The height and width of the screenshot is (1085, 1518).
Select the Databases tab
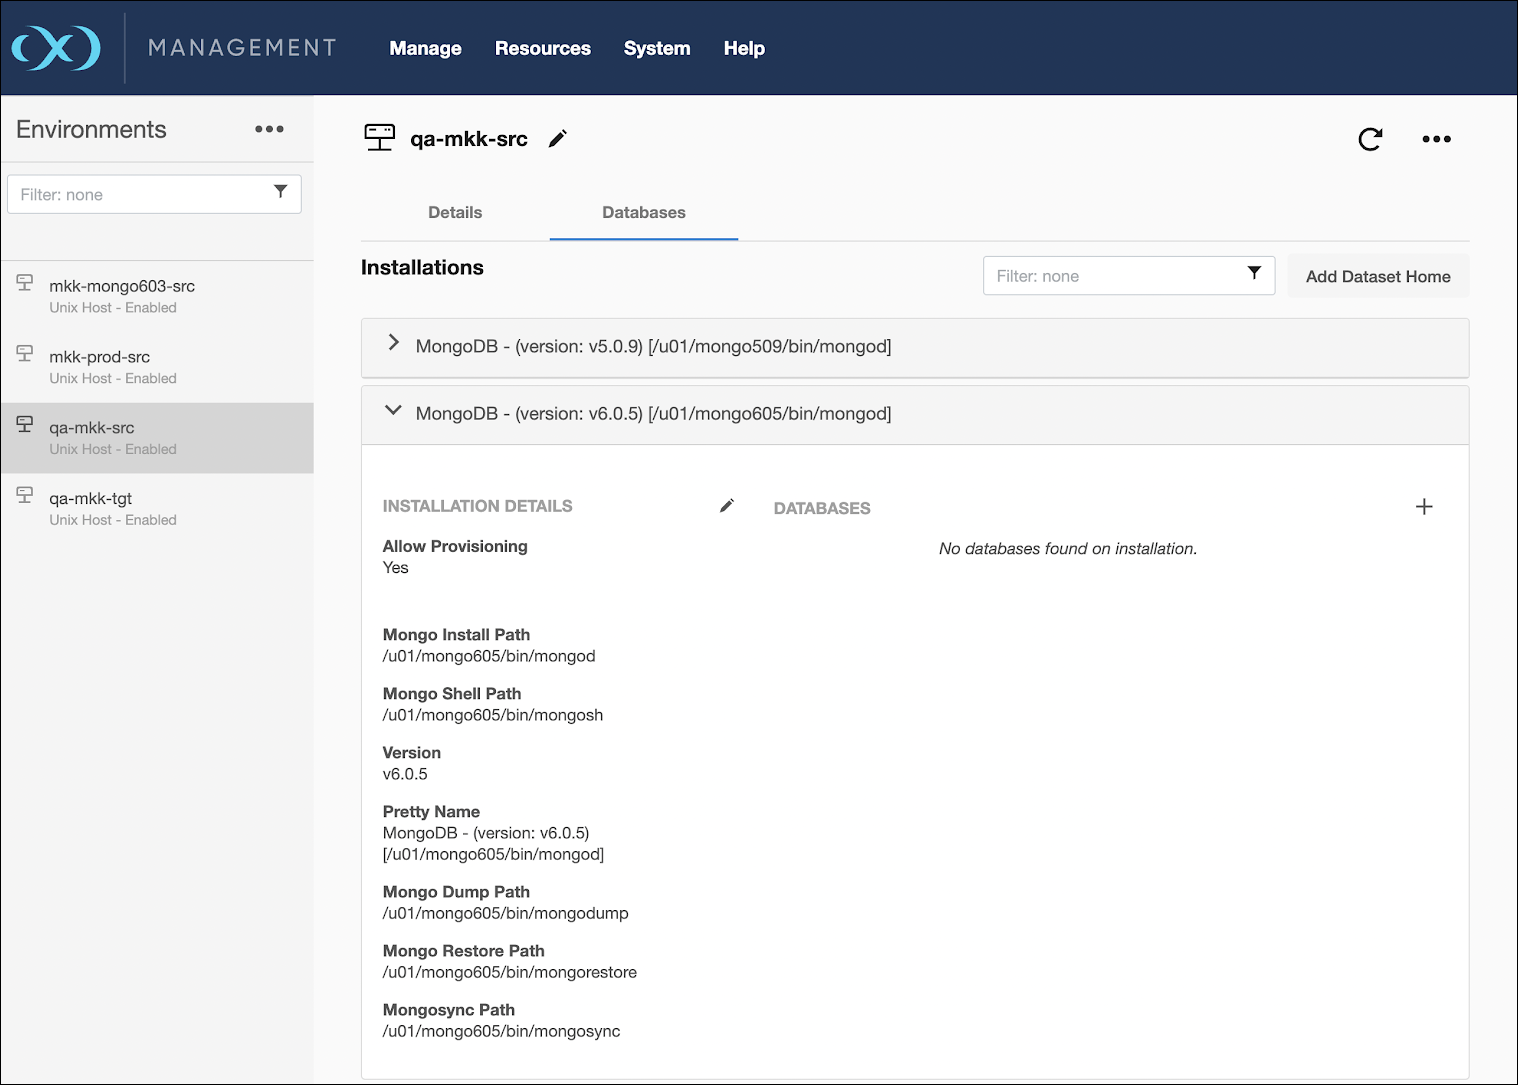(643, 212)
